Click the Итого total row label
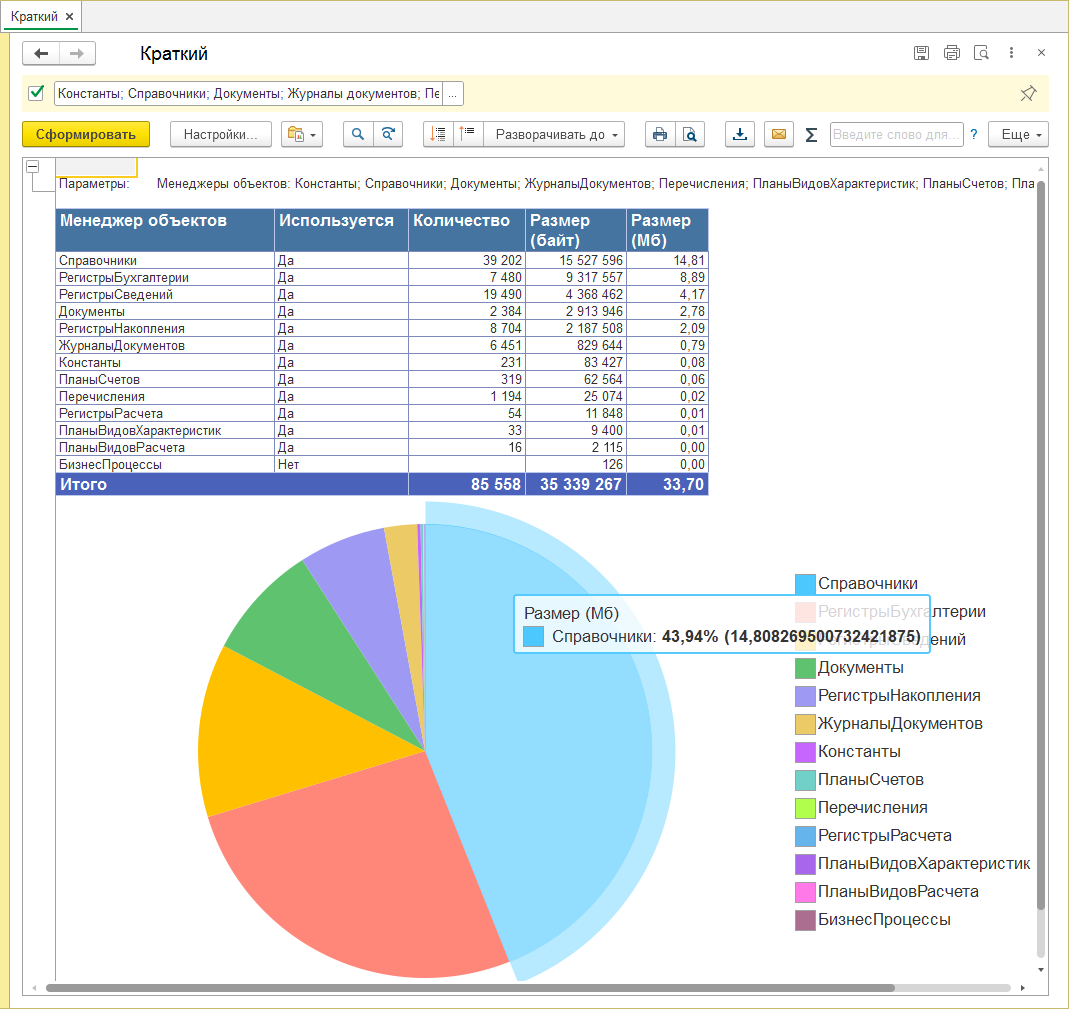The height and width of the screenshot is (1009, 1069). click(83, 484)
